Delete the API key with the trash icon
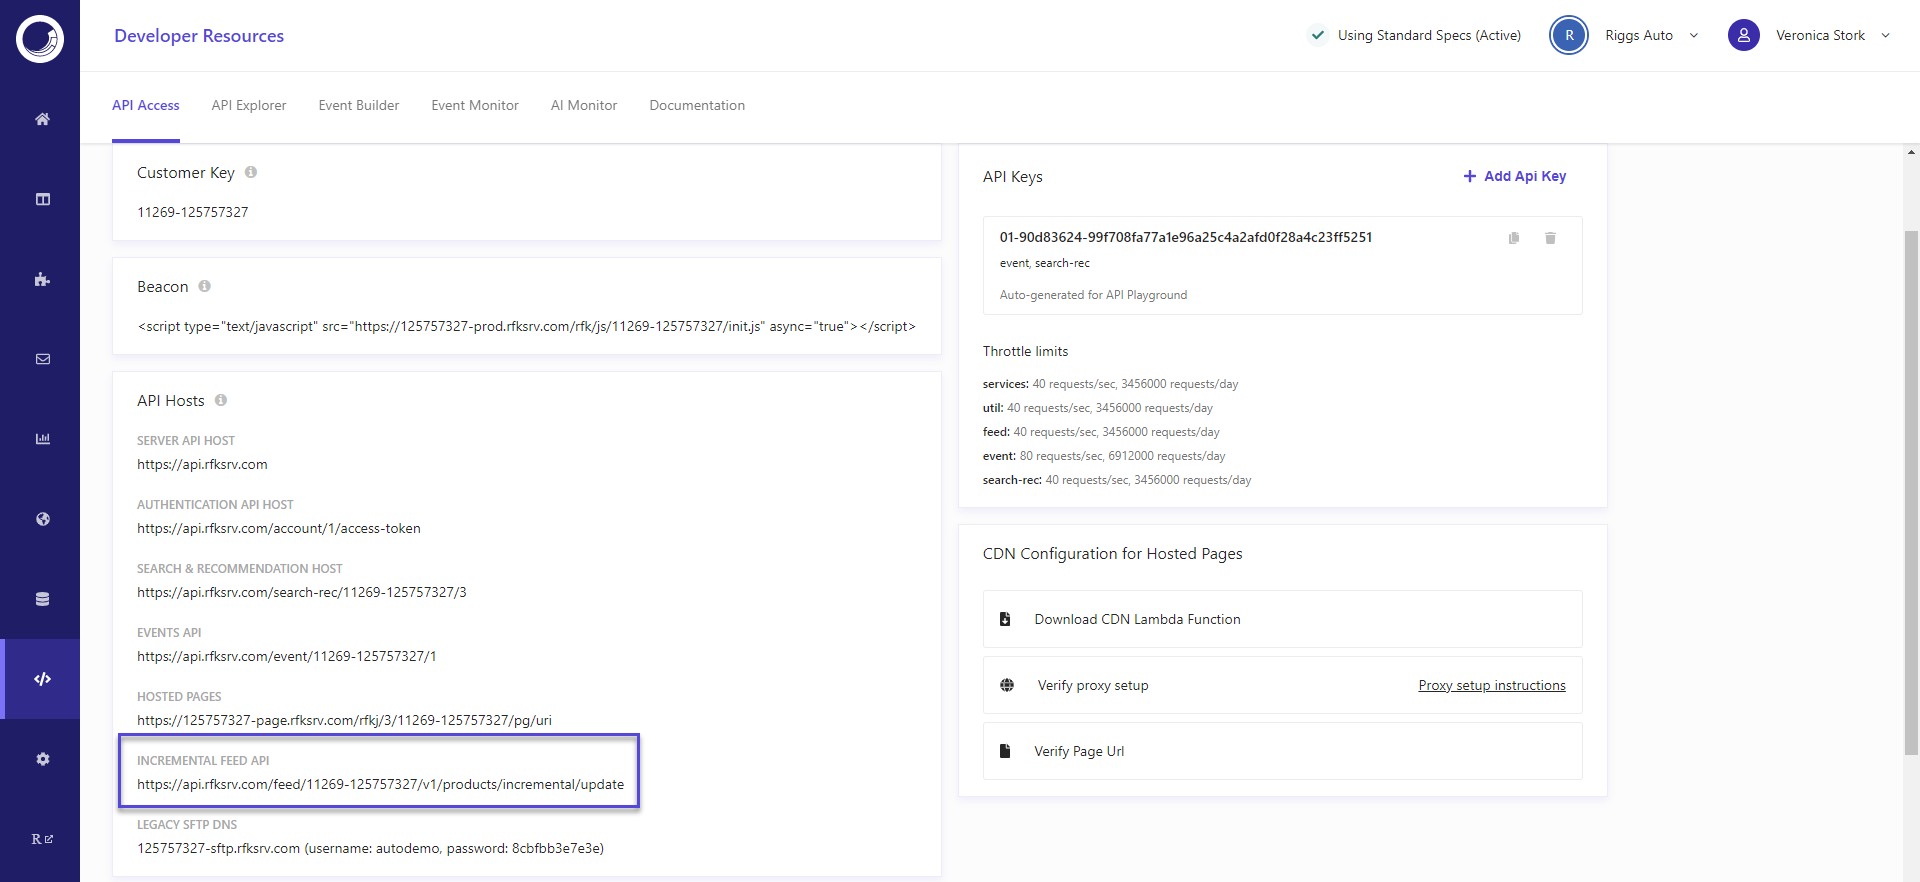 coord(1550,238)
